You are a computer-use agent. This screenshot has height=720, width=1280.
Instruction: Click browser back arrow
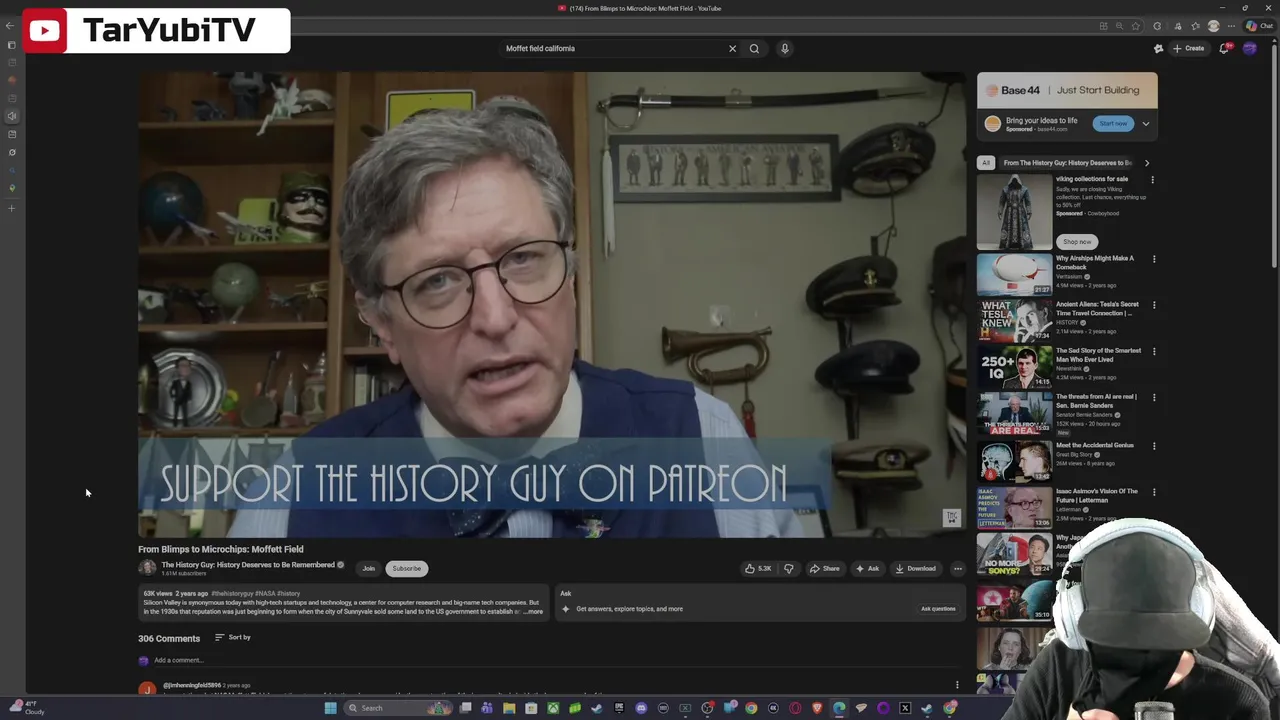tap(10, 26)
